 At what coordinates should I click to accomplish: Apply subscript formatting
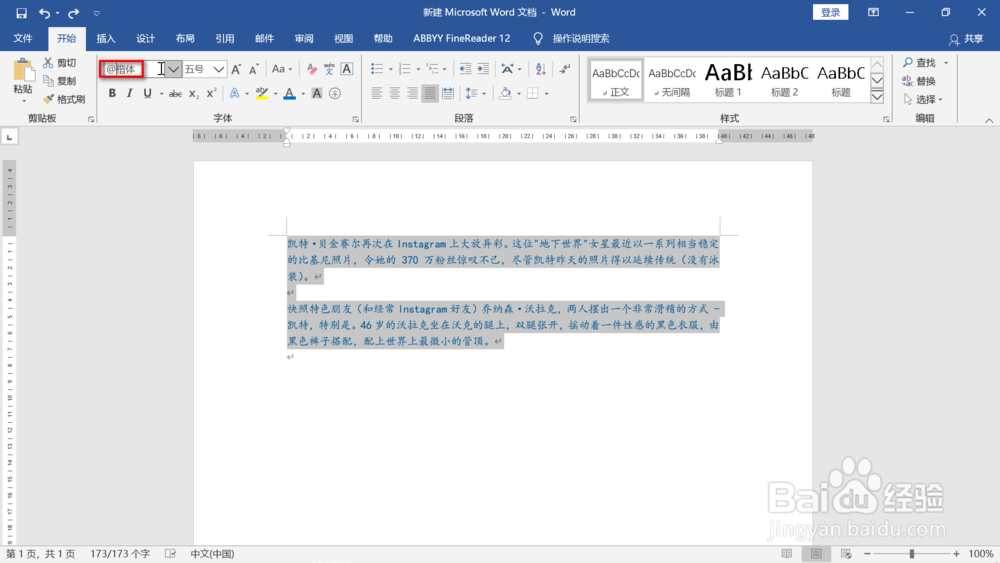coord(194,94)
